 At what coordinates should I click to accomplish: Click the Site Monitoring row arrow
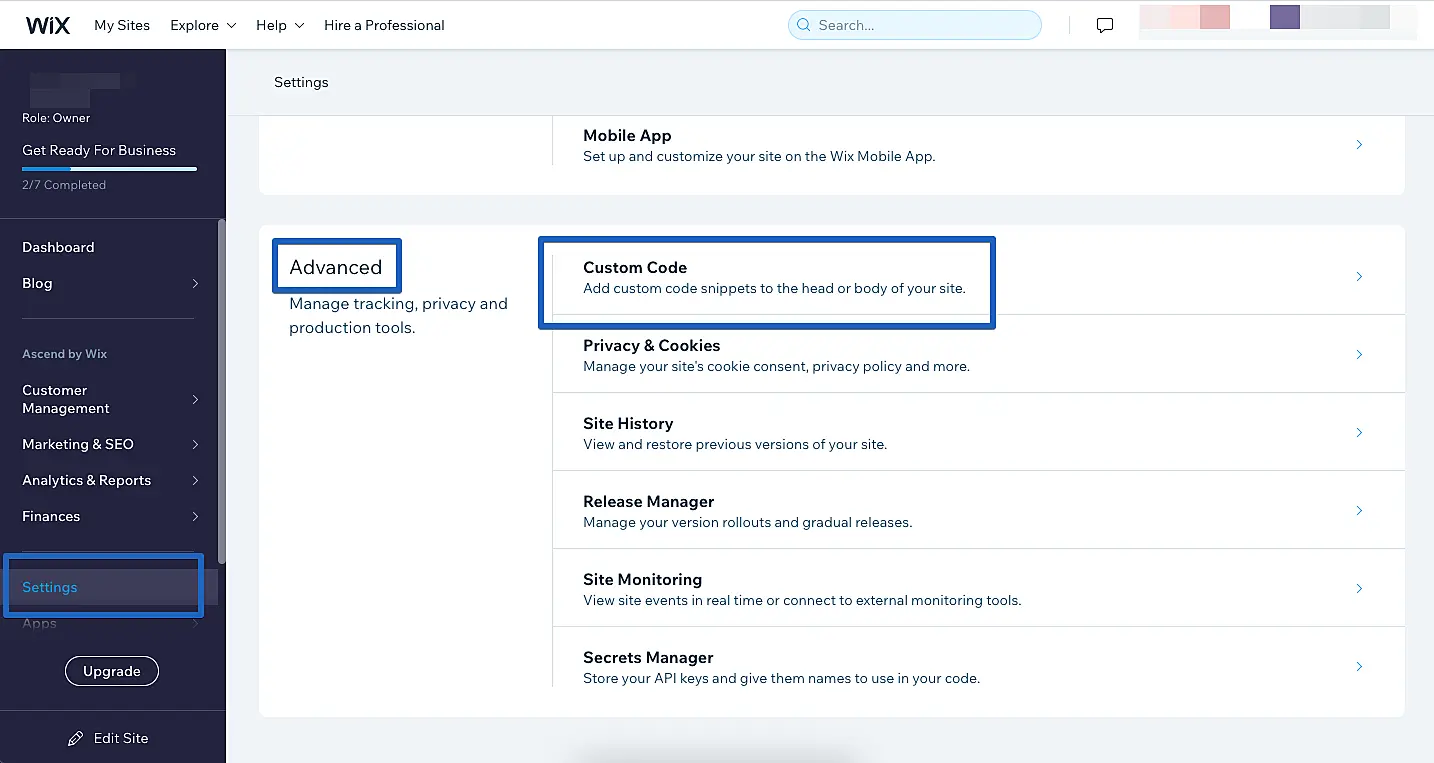pos(1359,589)
